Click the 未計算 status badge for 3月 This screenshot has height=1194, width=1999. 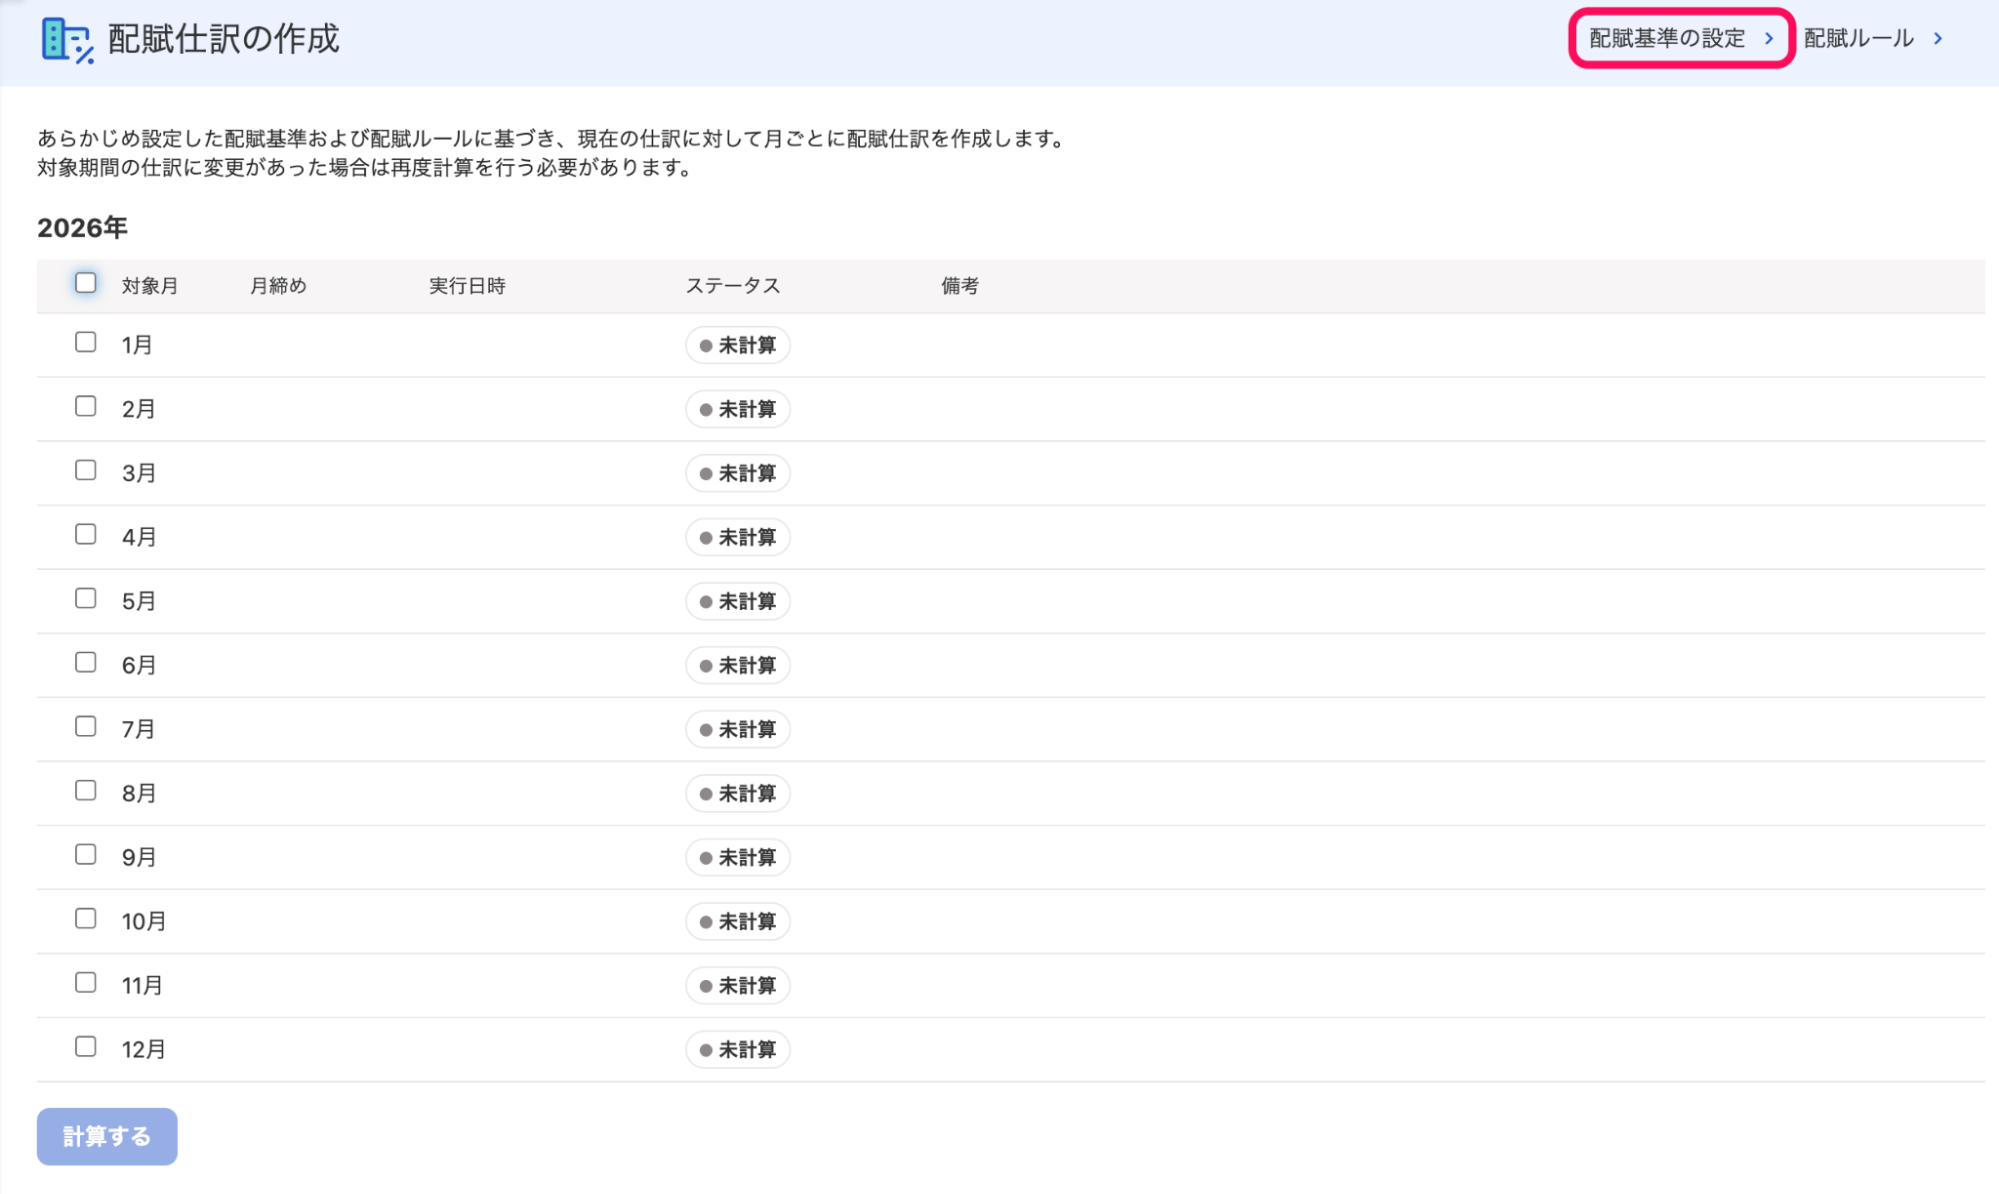(738, 473)
